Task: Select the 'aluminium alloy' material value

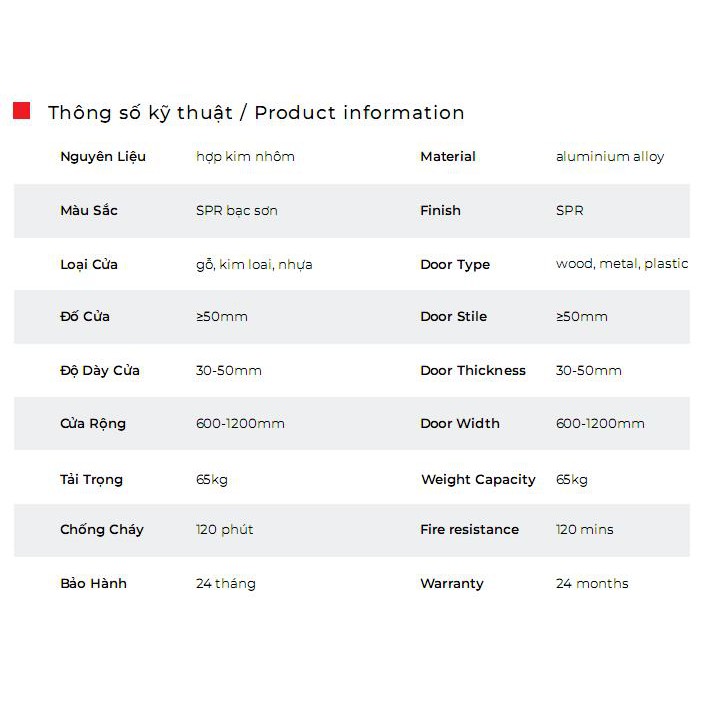Action: coord(610,157)
